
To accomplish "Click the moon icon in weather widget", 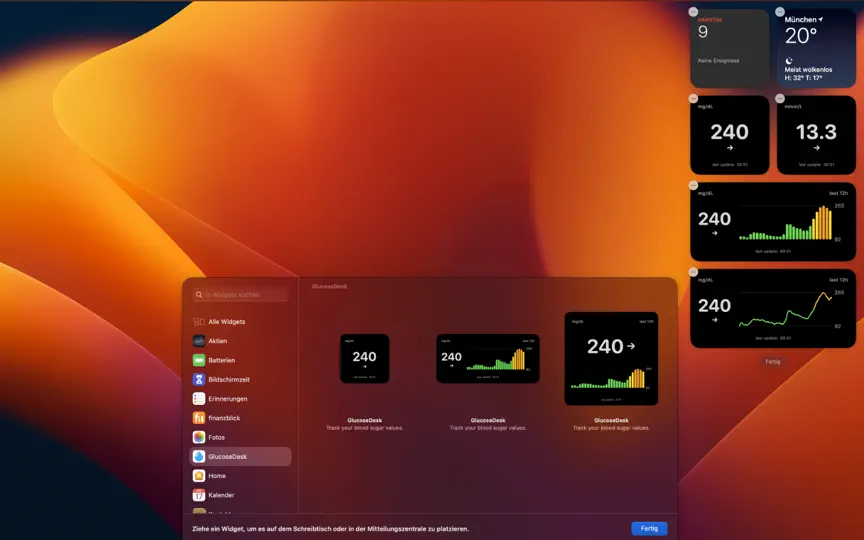I will 789,61.
